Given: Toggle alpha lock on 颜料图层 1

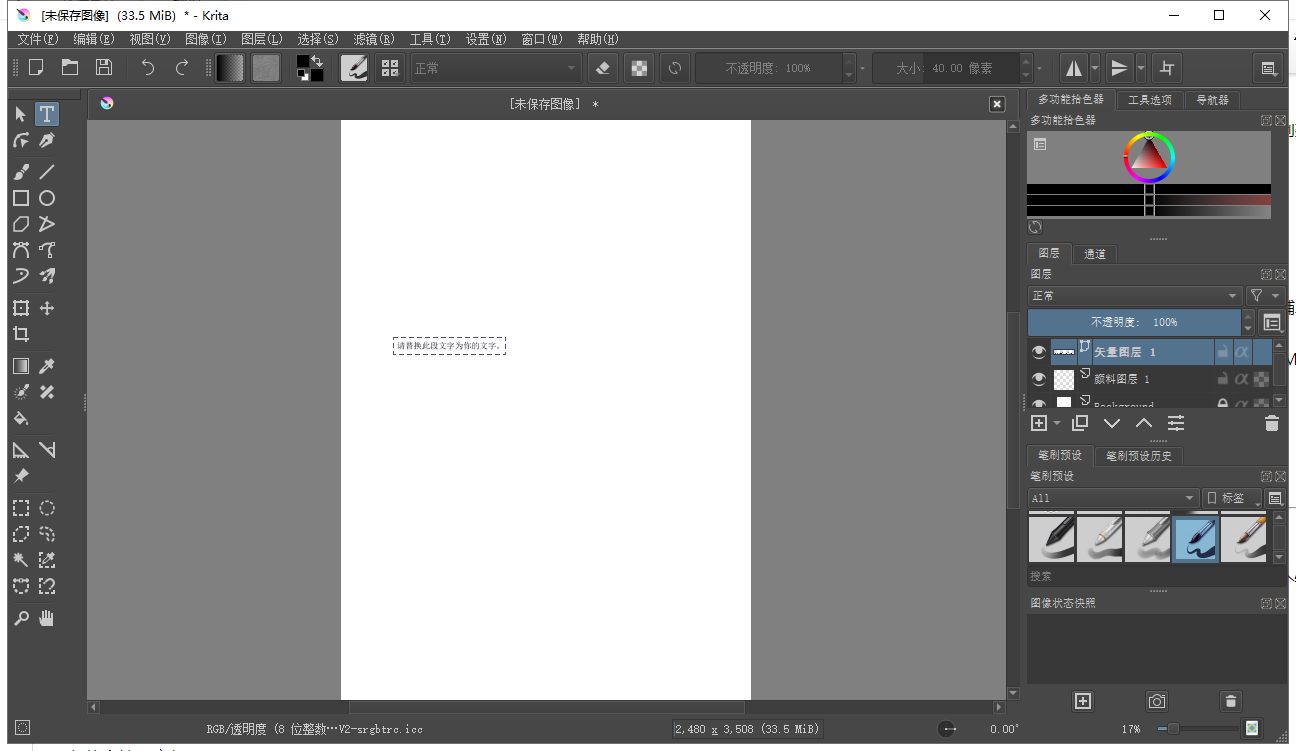Looking at the screenshot, I should [x=1241, y=379].
